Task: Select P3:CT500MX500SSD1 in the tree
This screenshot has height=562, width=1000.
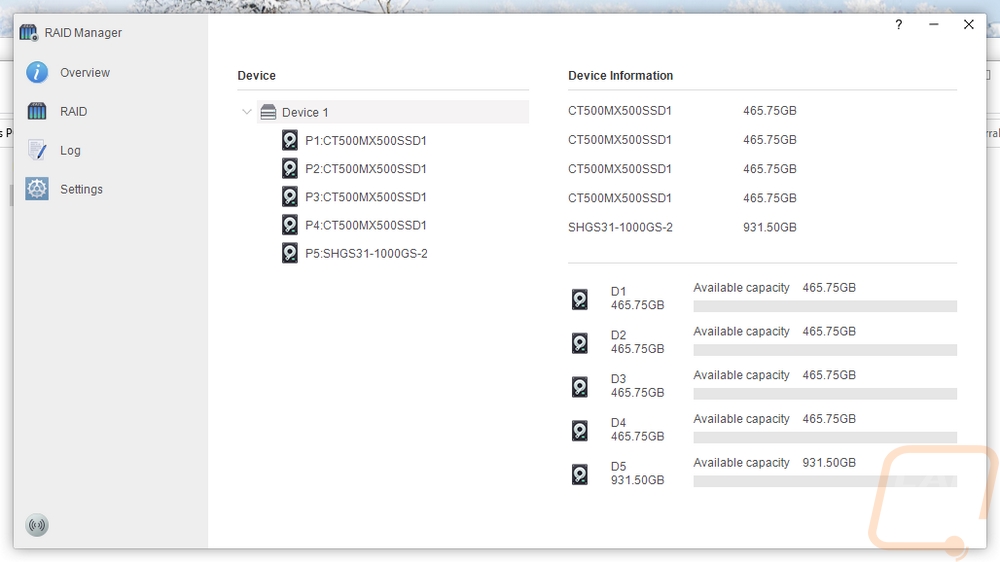Action: 365,196
